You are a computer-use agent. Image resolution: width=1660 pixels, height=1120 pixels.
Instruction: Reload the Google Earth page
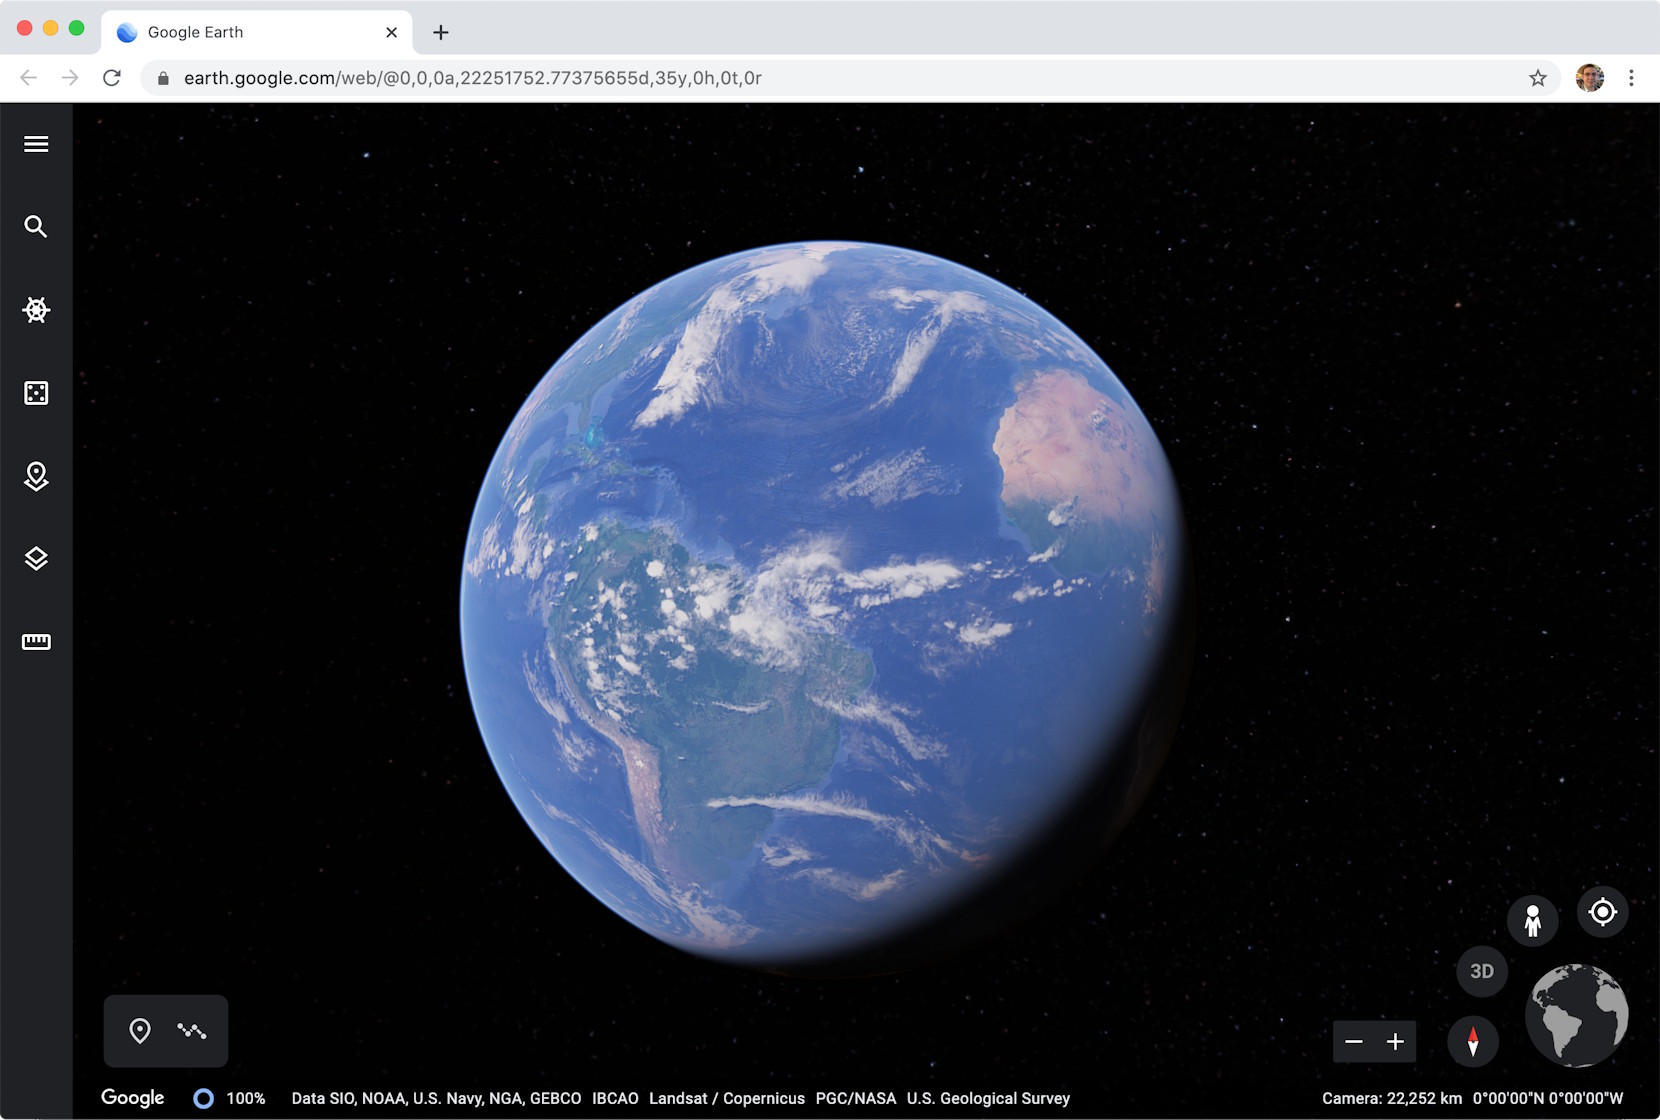[x=112, y=78]
